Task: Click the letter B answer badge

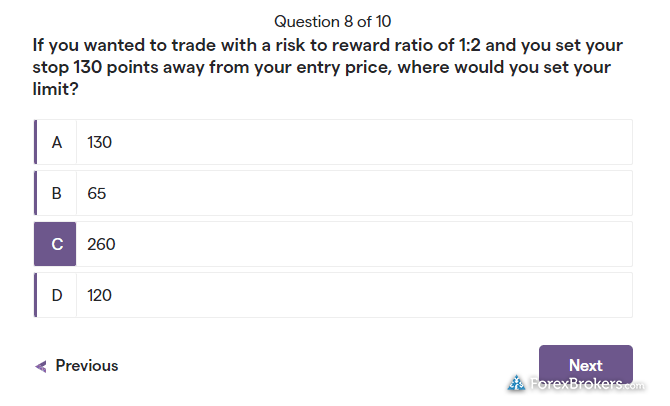Action: click(x=57, y=193)
